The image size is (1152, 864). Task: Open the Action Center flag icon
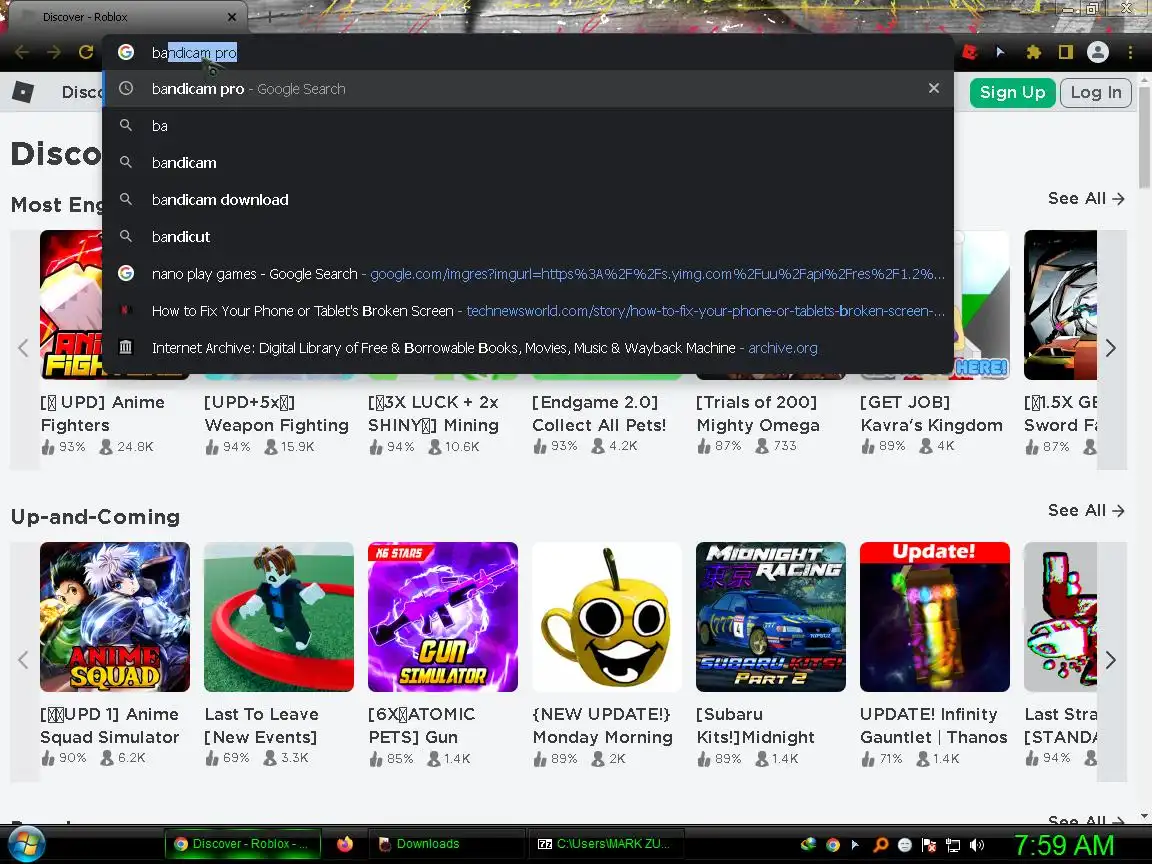tap(929, 845)
